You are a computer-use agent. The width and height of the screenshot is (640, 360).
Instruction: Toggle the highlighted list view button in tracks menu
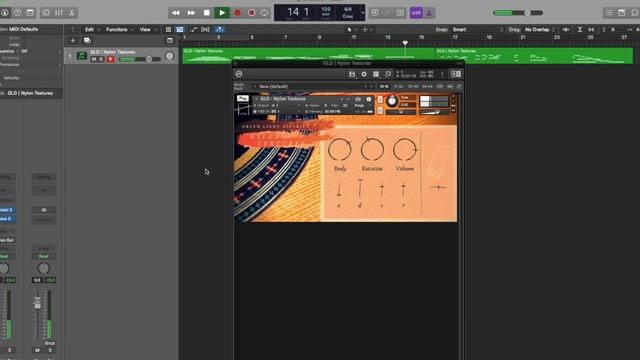pyautogui.click(x=180, y=29)
